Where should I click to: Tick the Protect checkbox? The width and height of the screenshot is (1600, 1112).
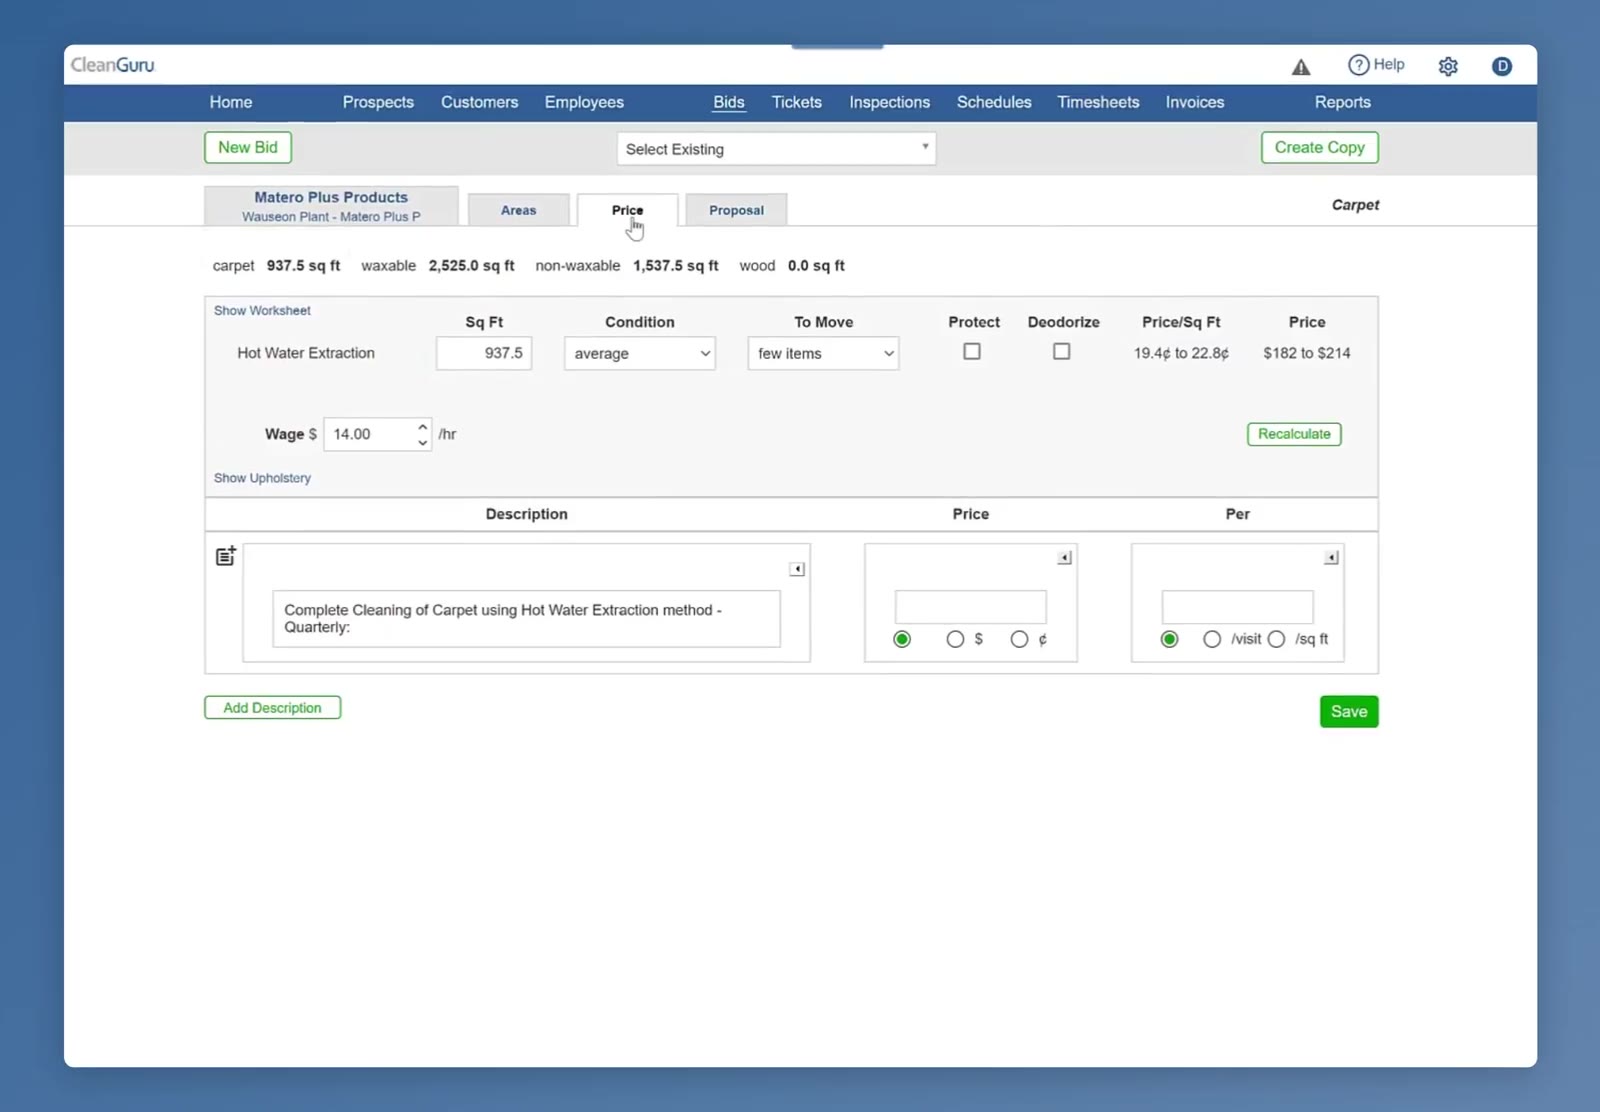tap(972, 352)
